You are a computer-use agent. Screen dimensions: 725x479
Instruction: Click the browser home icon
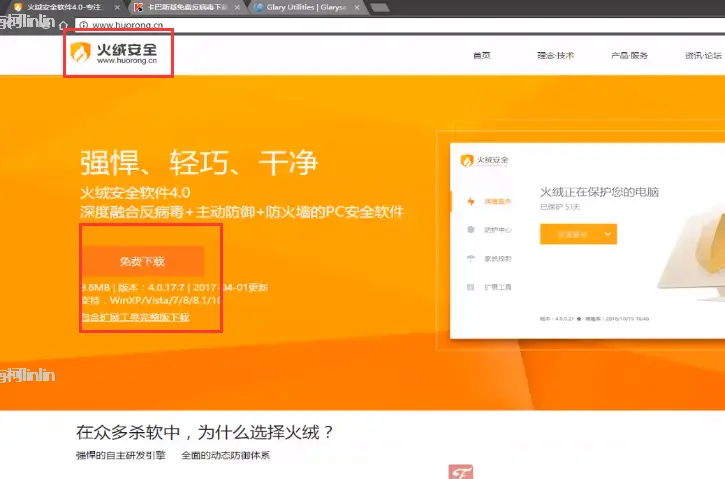coord(63,25)
